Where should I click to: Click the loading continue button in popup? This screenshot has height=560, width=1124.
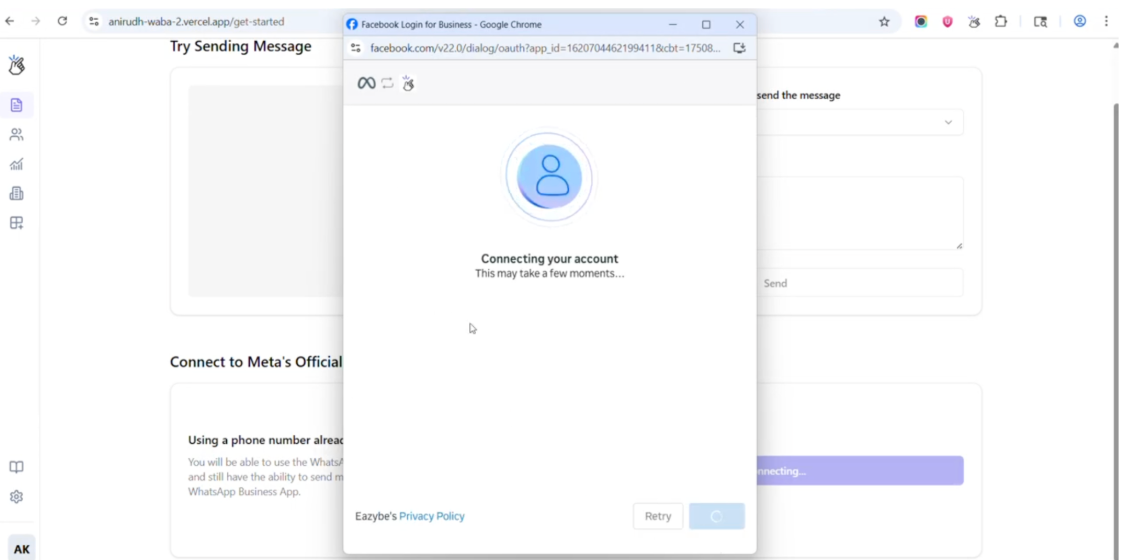(717, 516)
